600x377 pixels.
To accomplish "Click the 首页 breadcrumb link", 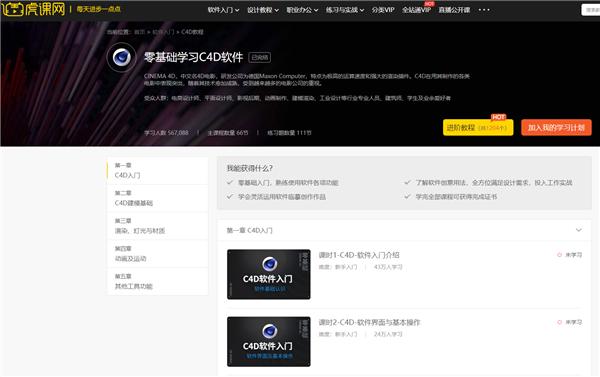I will tap(139, 32).
